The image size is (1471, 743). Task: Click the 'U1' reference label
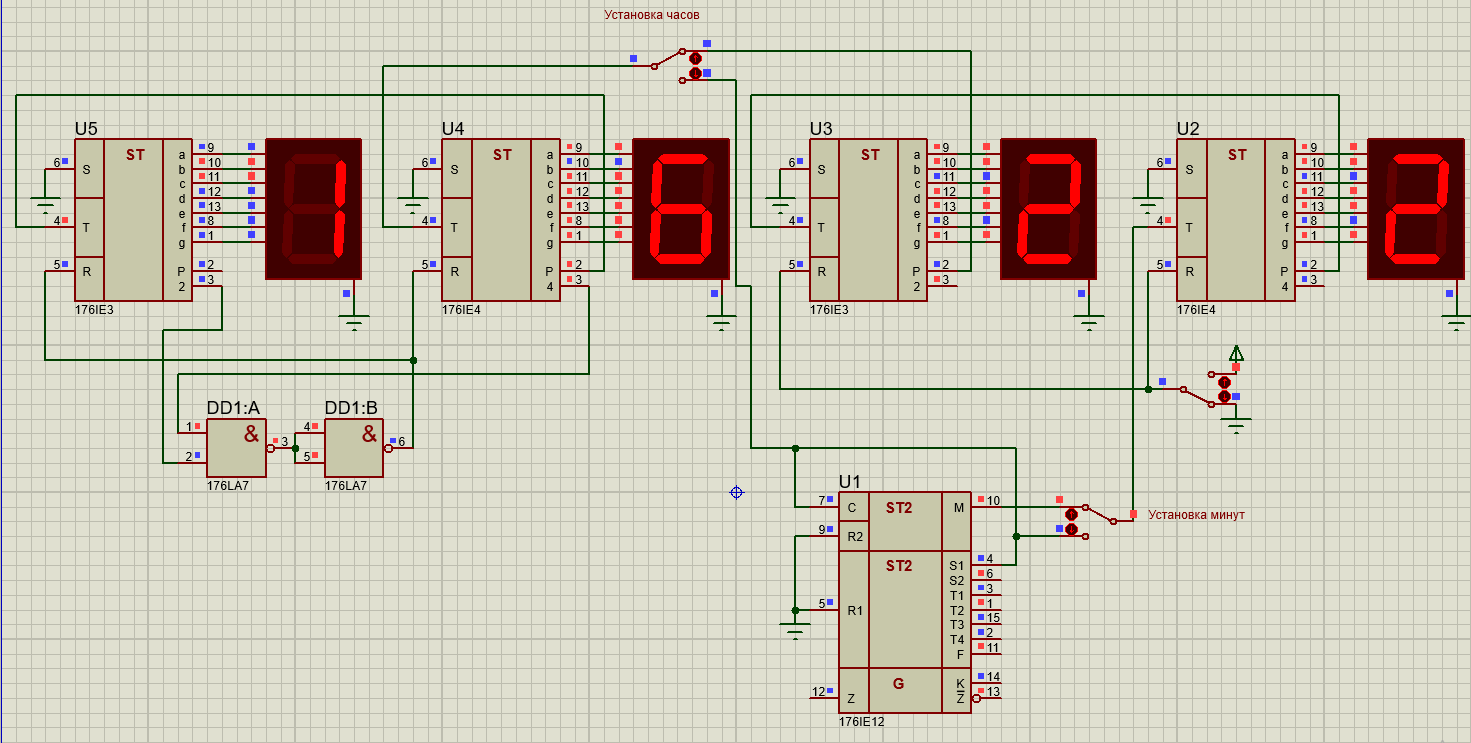(x=850, y=482)
